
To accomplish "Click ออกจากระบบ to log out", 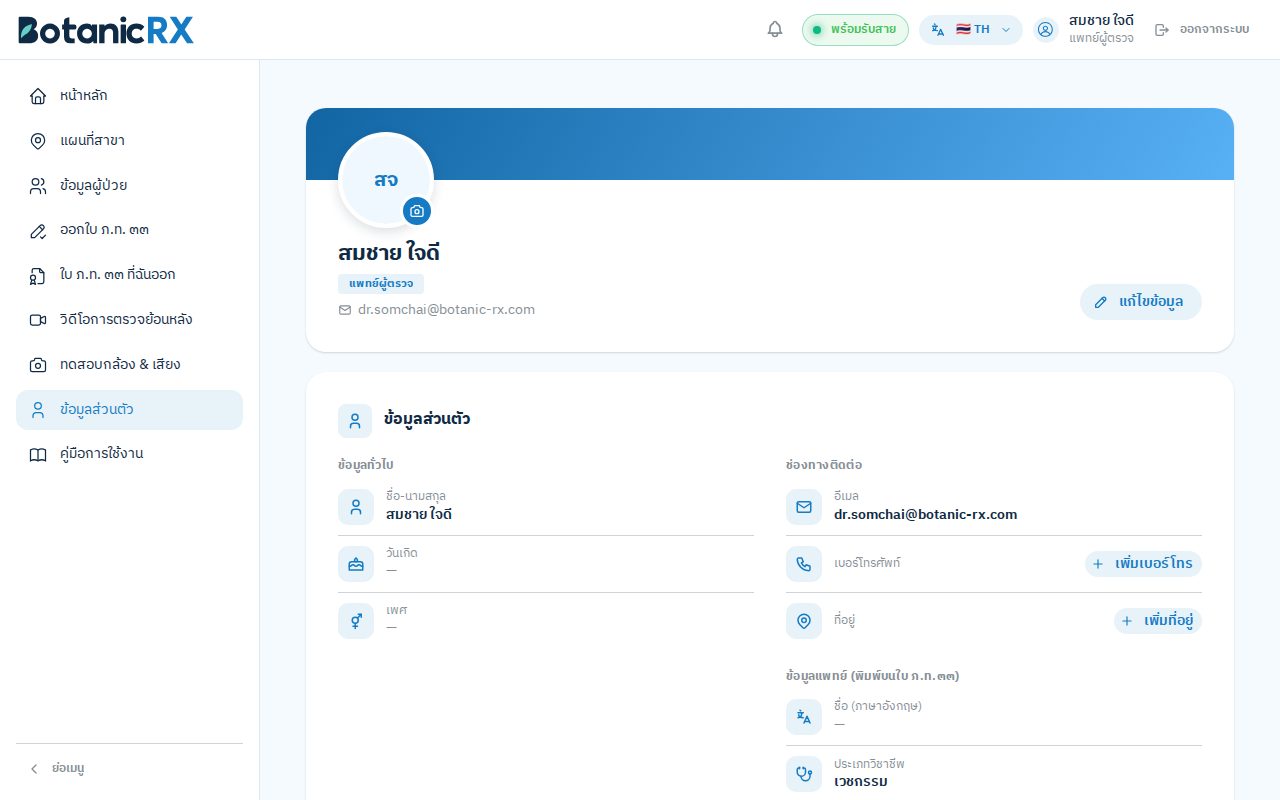I will point(1203,29).
